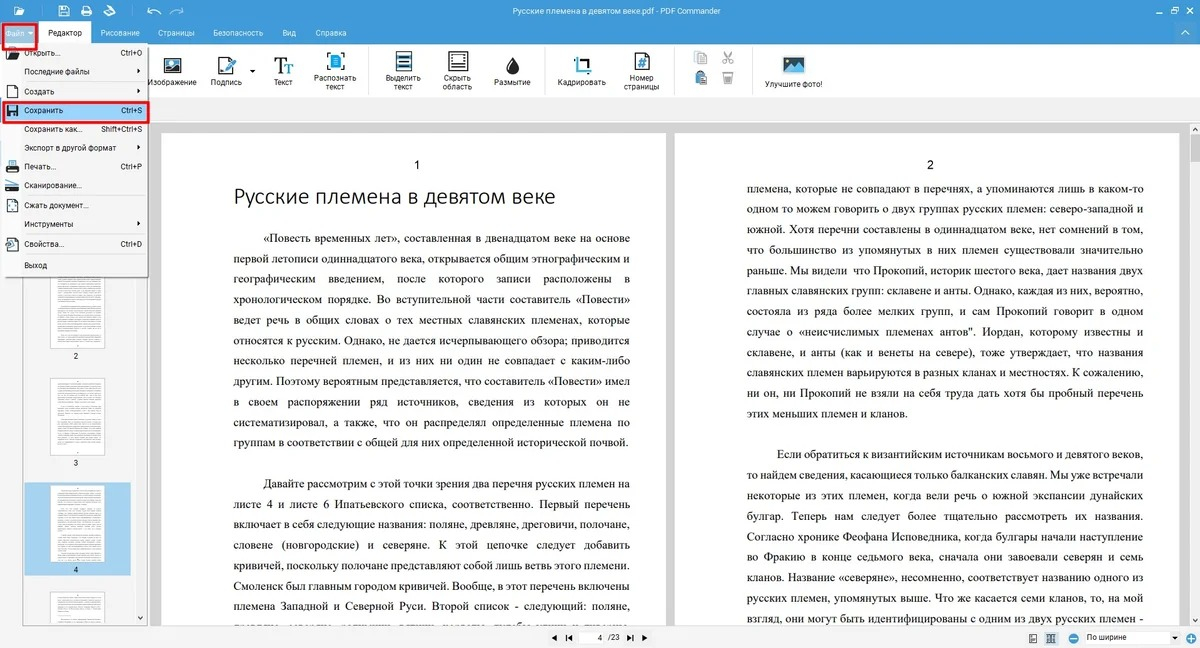The width and height of the screenshot is (1200, 648).
Task: Select the Кадрировать crop tool
Action: pos(582,70)
